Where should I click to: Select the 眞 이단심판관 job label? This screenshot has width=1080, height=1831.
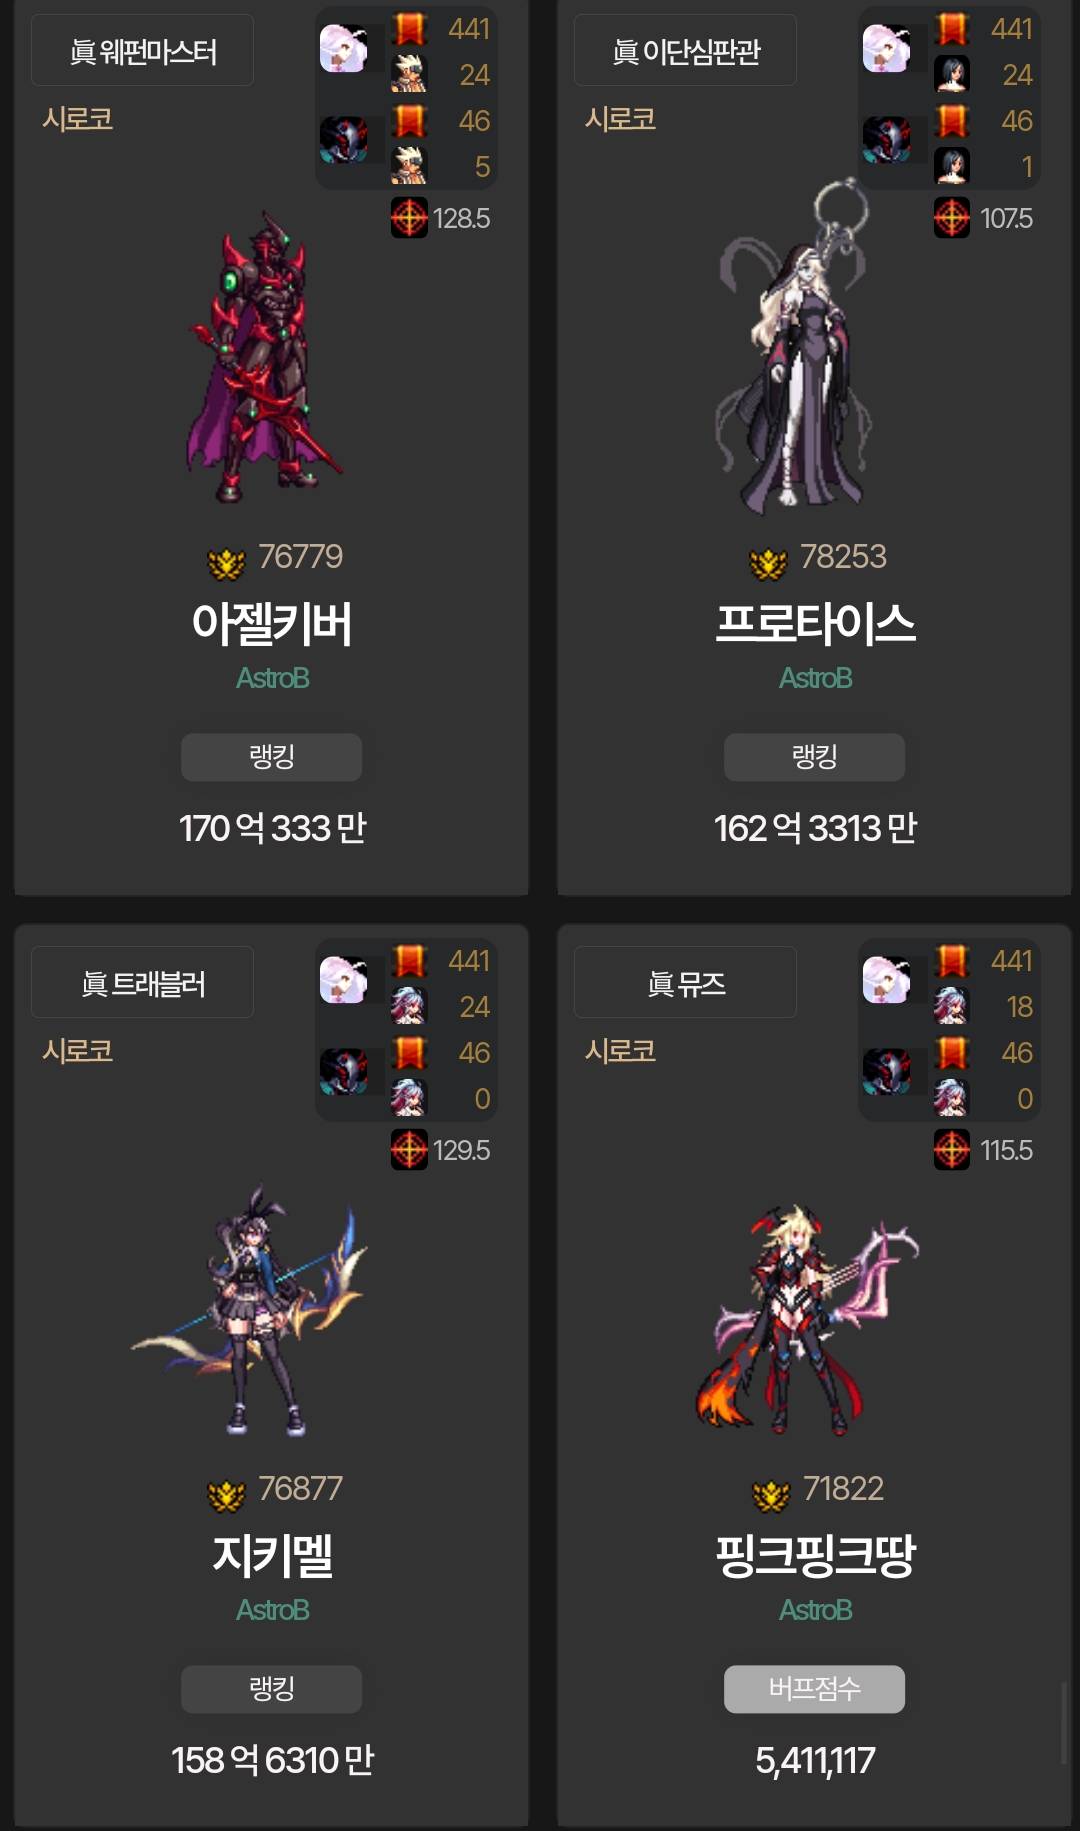coord(685,50)
